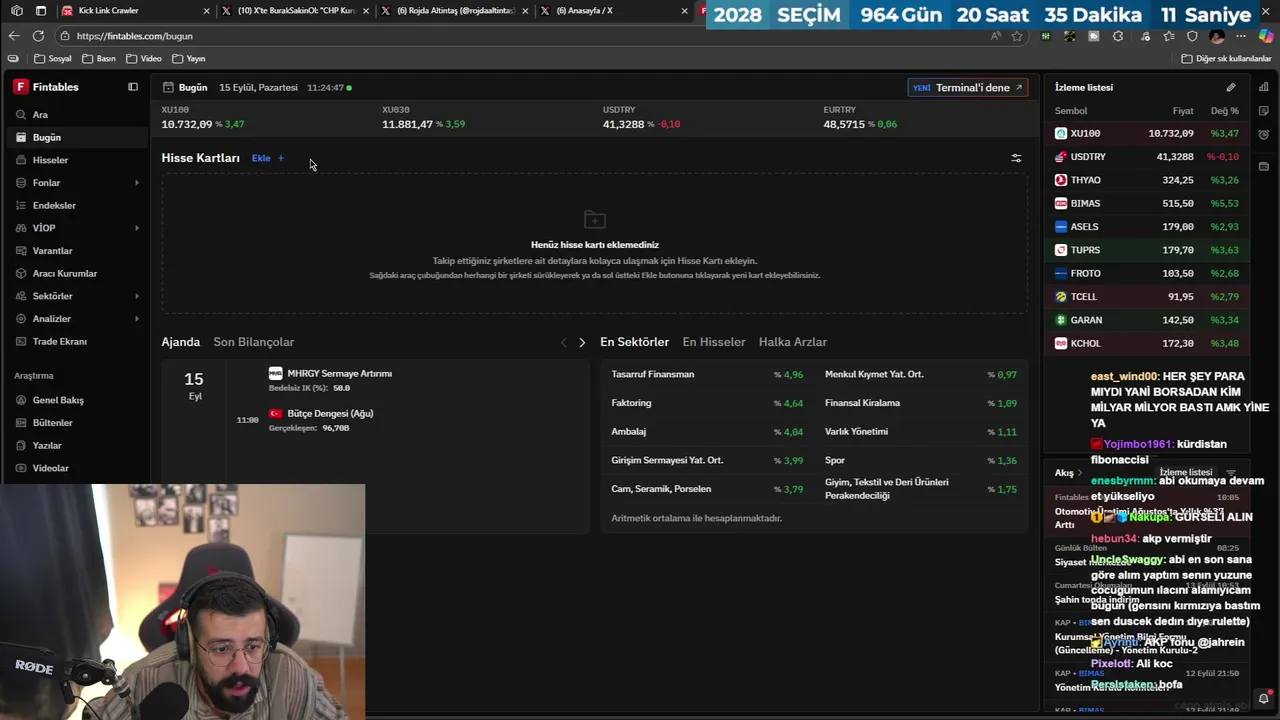Click the browser back arrow

coord(13,36)
